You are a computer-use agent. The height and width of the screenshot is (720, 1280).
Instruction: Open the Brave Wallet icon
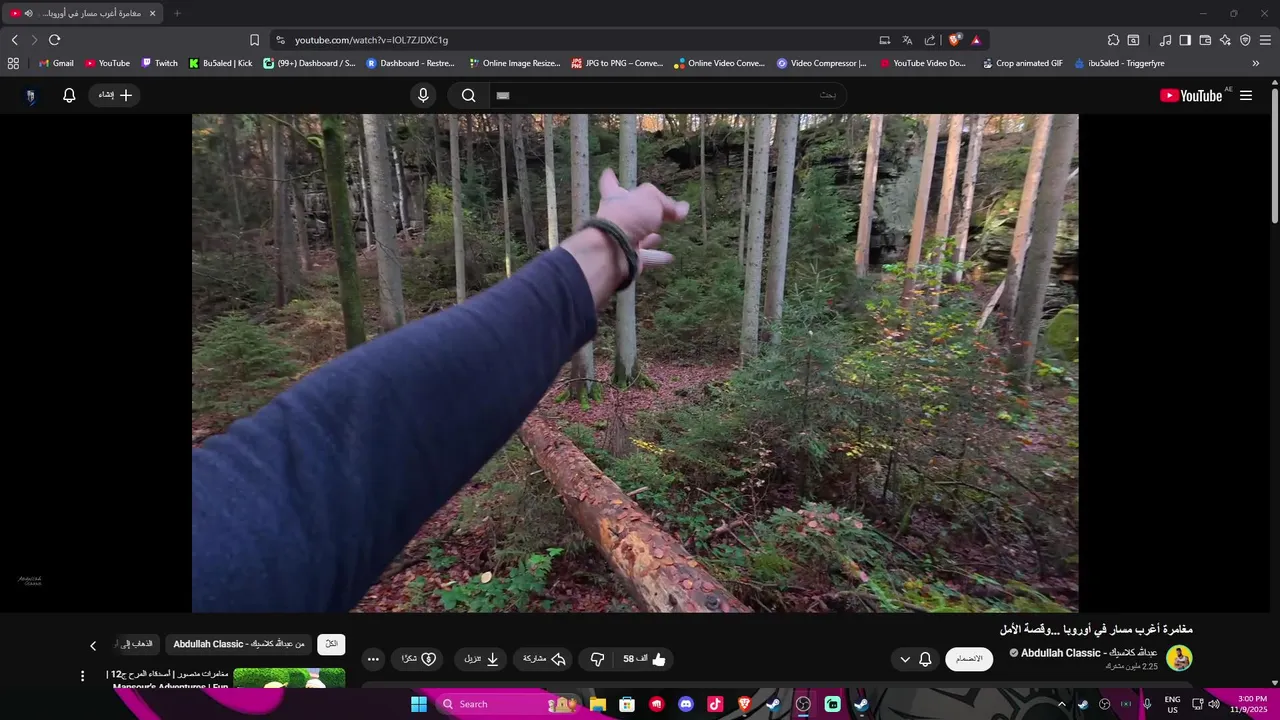1205,40
